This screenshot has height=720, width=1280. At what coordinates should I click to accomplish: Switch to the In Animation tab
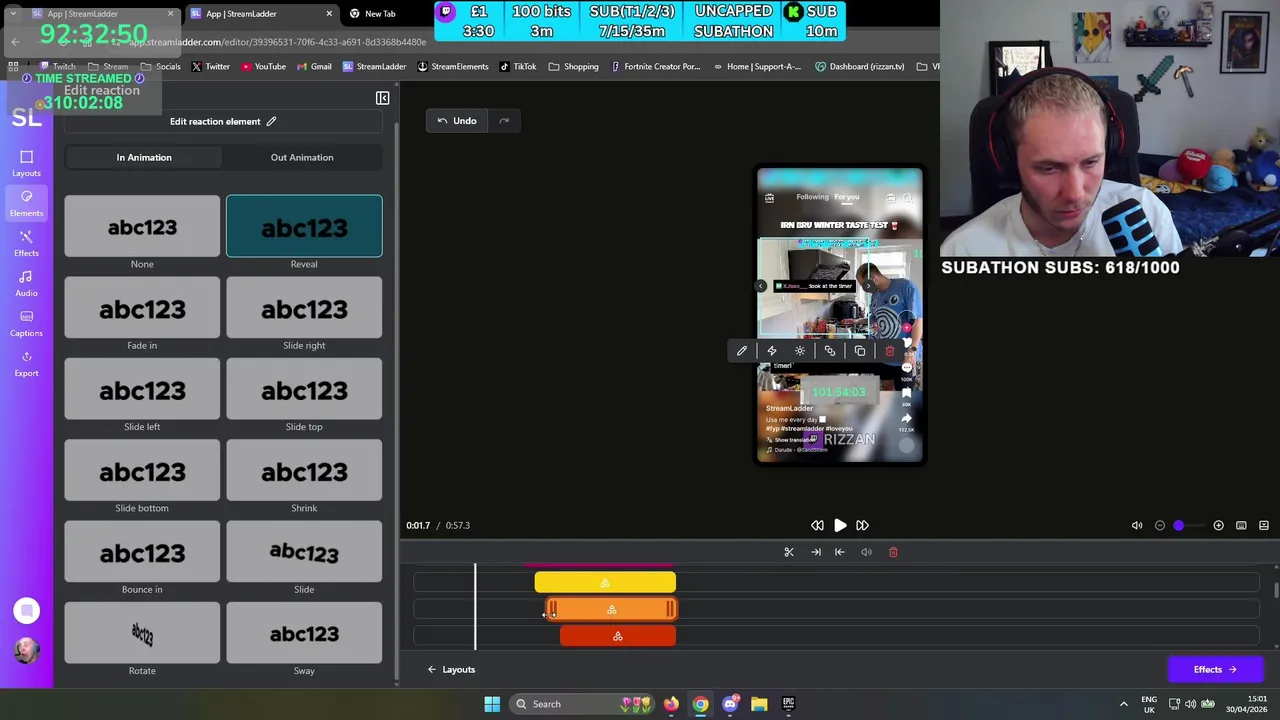[144, 157]
